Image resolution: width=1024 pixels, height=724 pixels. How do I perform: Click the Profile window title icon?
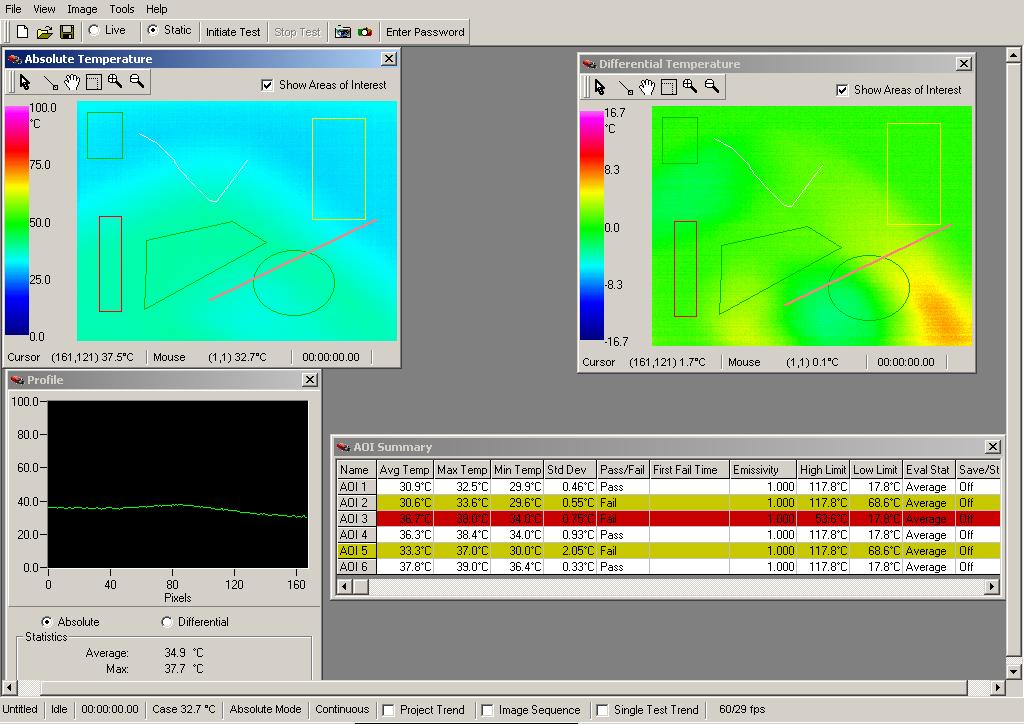(17, 380)
